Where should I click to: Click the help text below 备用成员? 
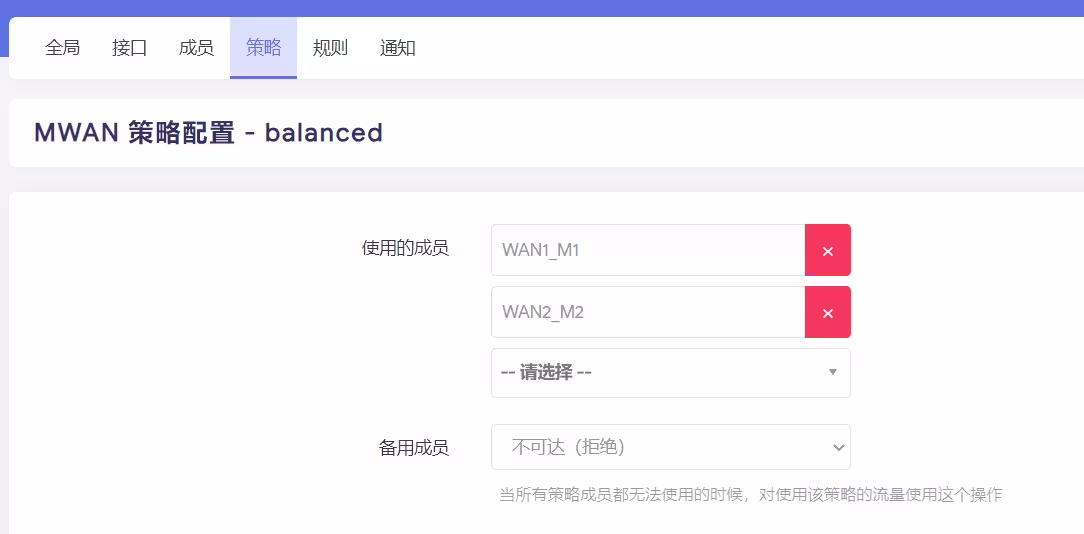pos(750,494)
